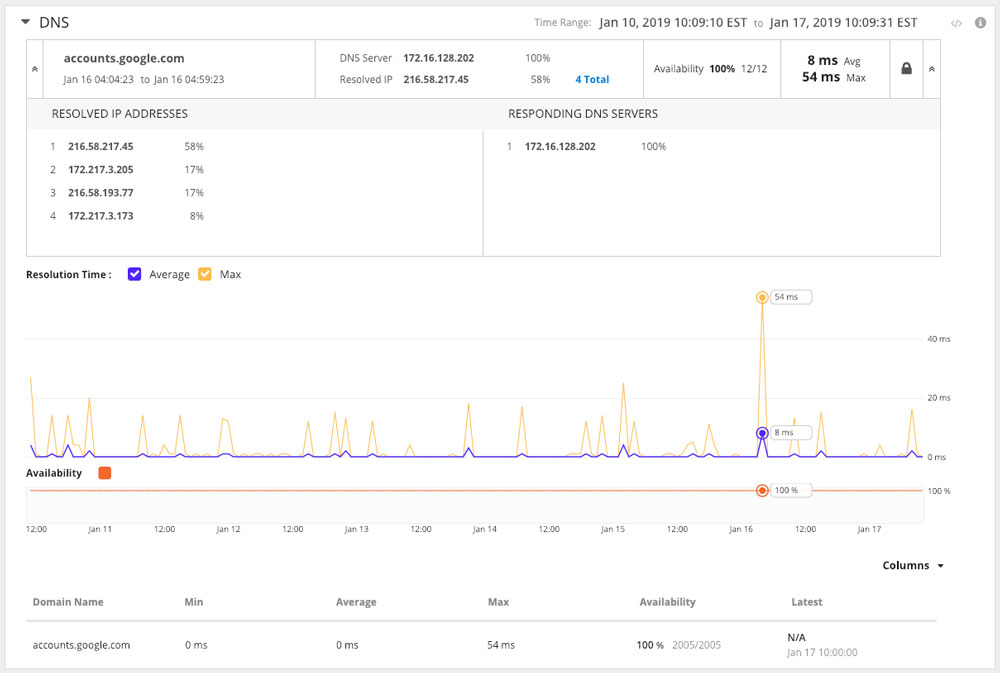The image size is (1000, 673).
Task: Click the 2005/2005 availability count
Action: 696,645
